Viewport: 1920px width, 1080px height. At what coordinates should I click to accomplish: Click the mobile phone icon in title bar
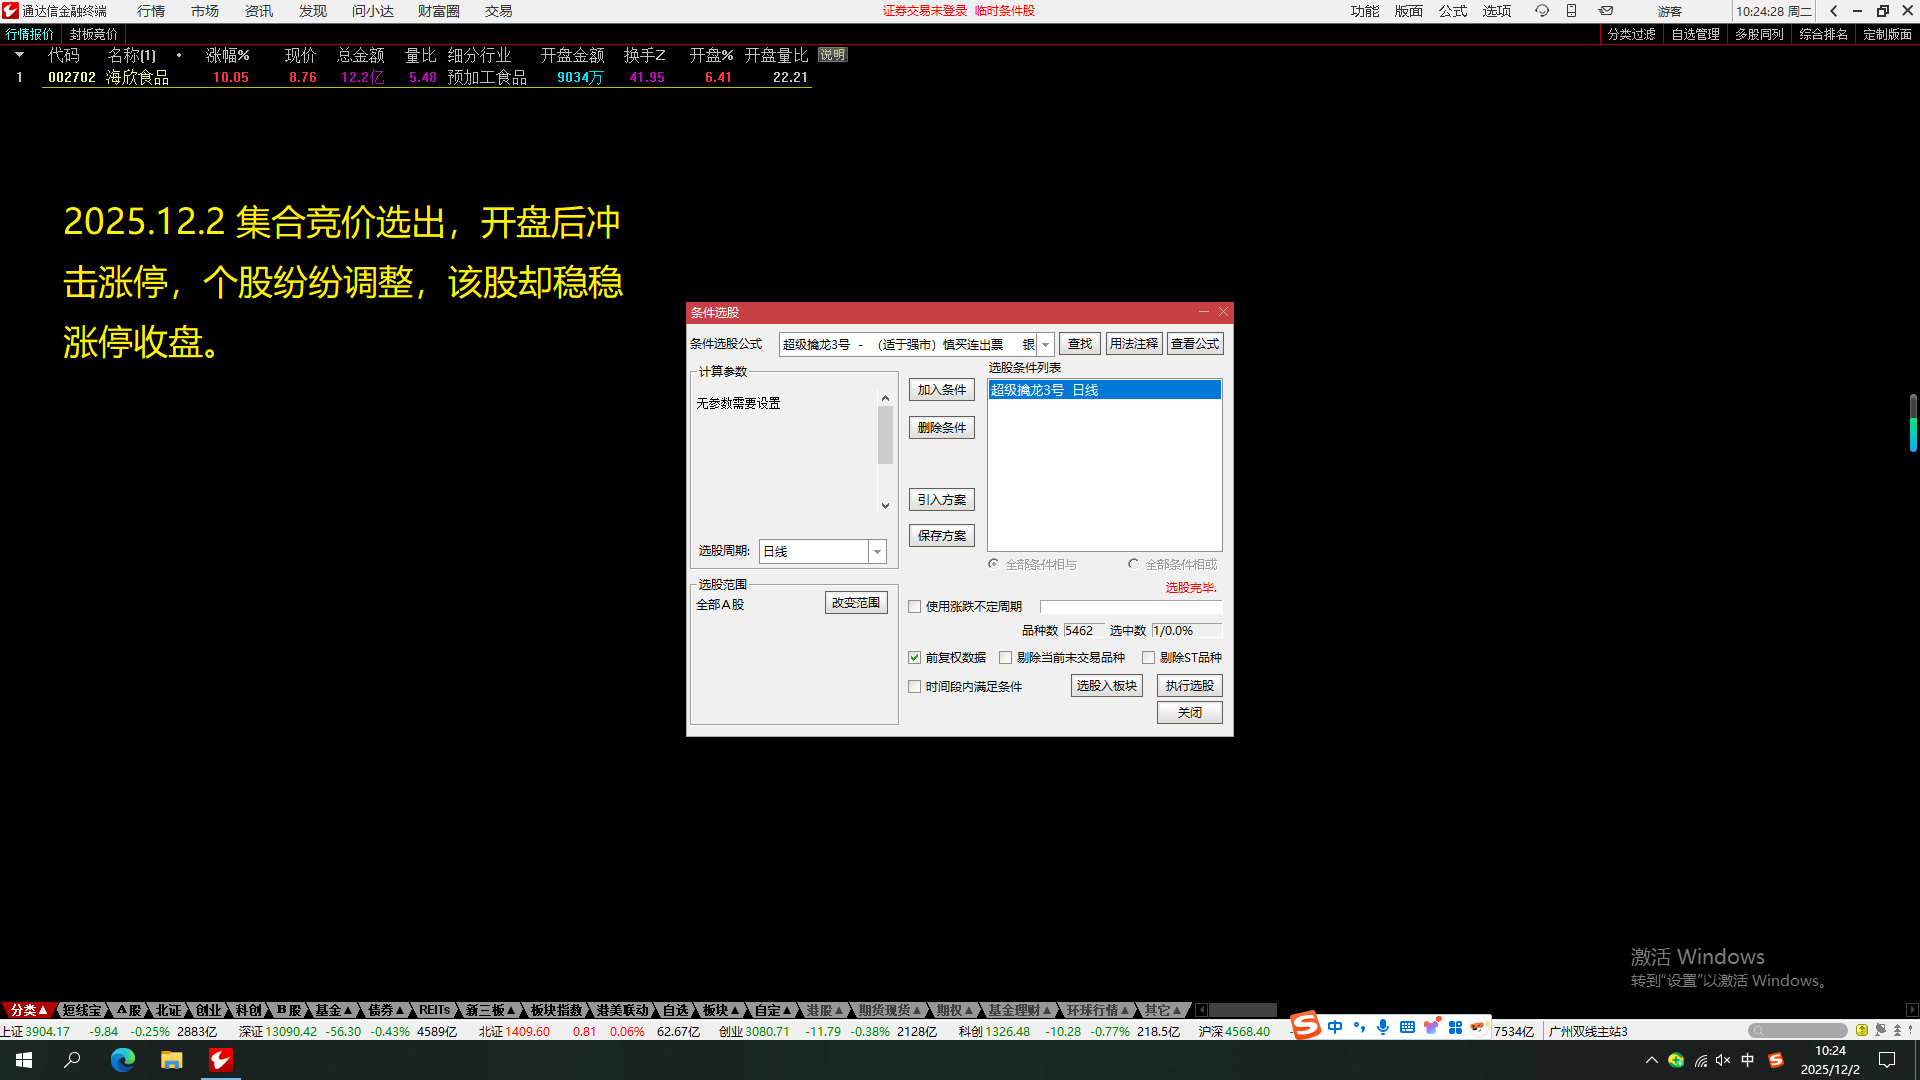tap(1571, 11)
